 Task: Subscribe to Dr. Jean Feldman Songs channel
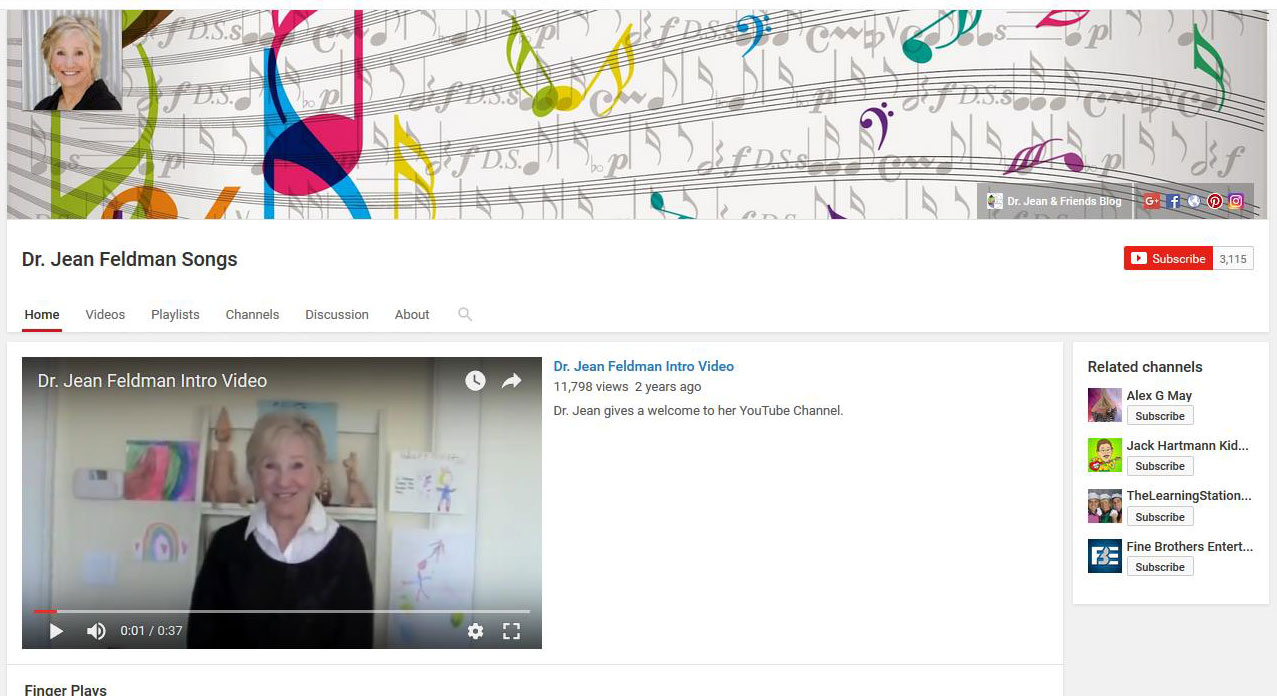click(x=1168, y=258)
